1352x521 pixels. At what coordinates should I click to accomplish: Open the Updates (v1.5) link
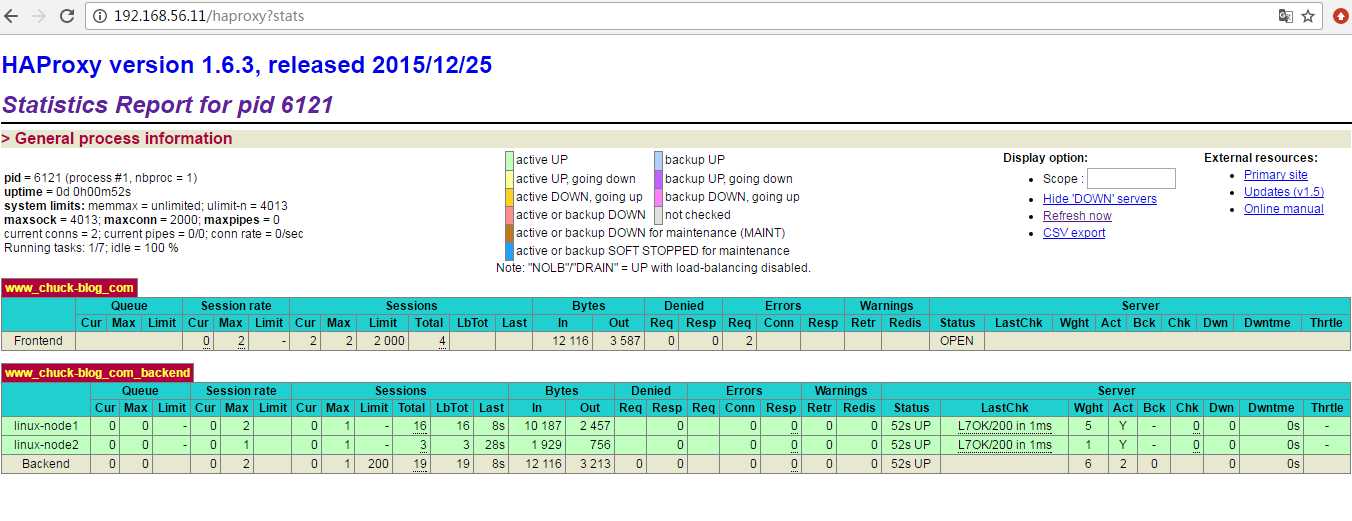pos(1284,192)
